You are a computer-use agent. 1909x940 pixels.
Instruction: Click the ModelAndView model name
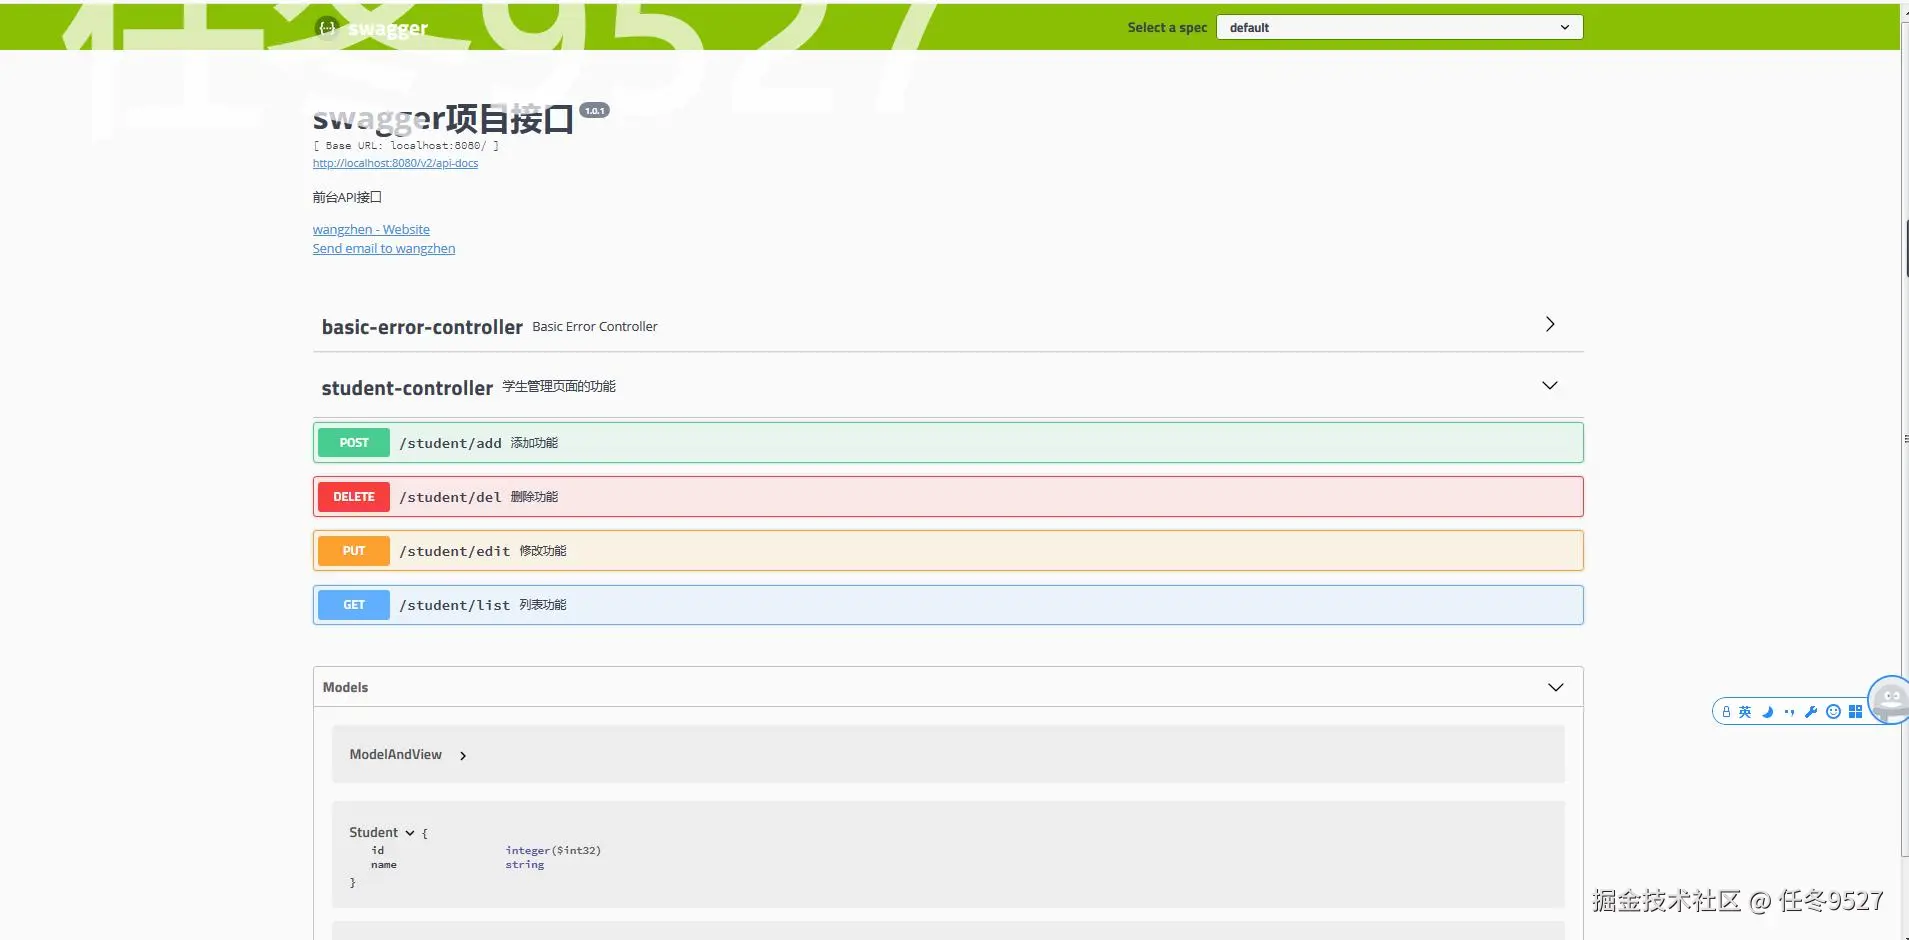tap(395, 755)
